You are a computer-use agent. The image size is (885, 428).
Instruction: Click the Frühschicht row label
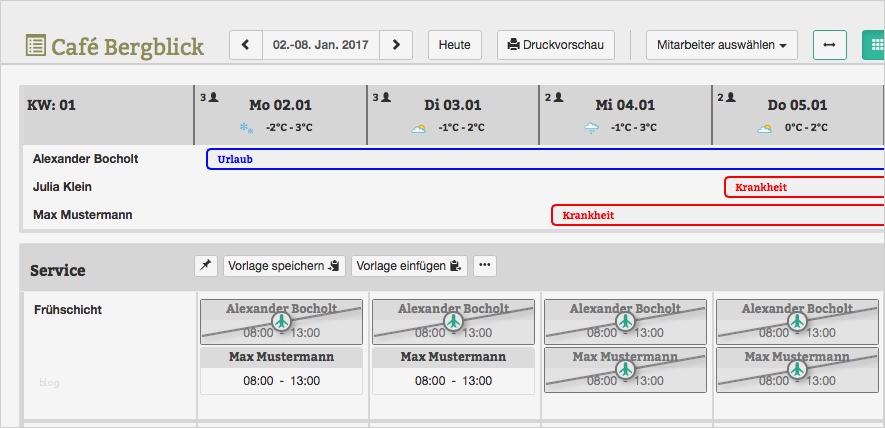pyautogui.click(x=68, y=310)
